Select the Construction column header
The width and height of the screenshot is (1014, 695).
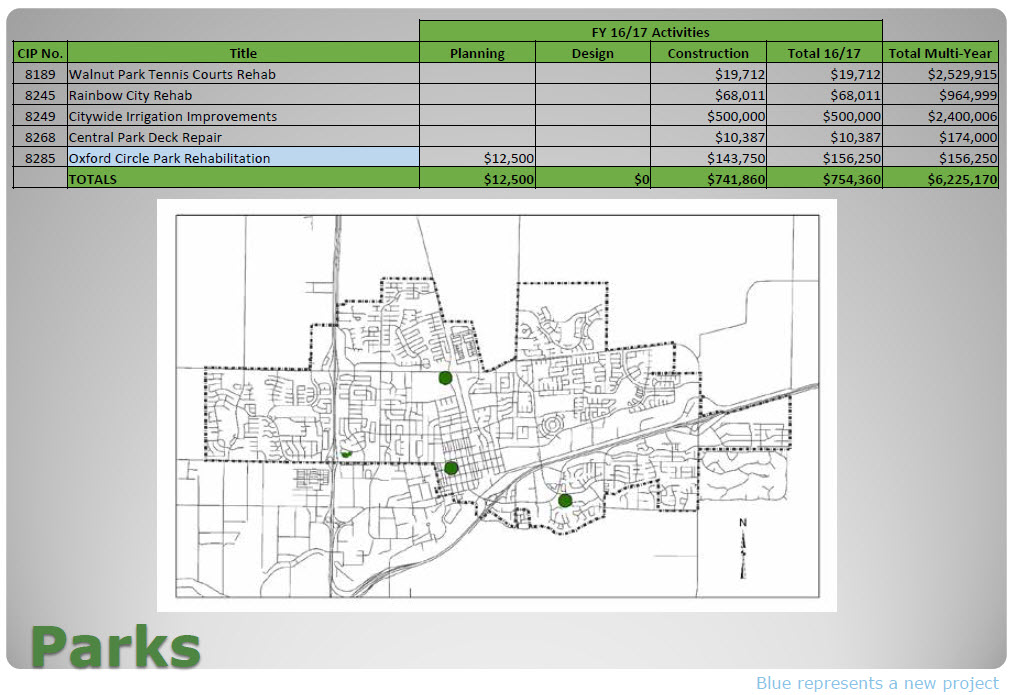click(x=708, y=53)
